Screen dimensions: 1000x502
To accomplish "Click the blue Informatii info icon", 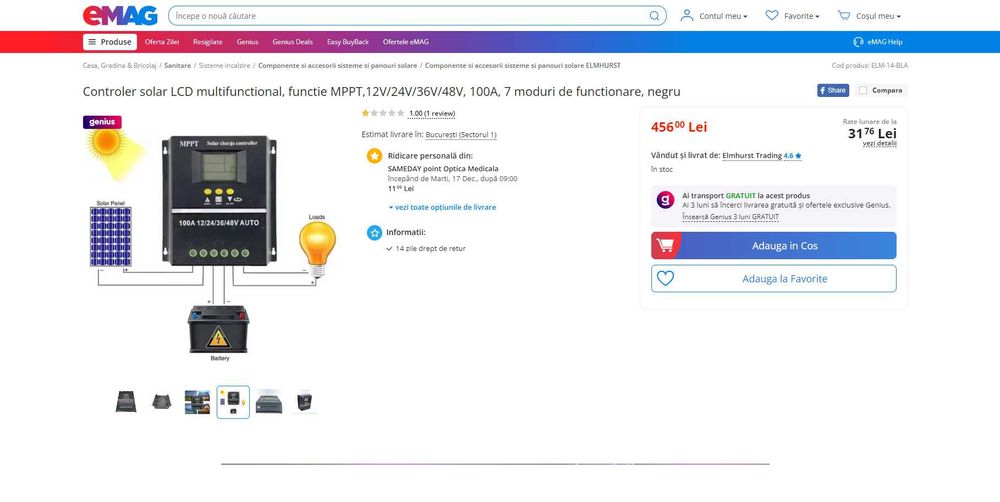I will click(x=374, y=233).
